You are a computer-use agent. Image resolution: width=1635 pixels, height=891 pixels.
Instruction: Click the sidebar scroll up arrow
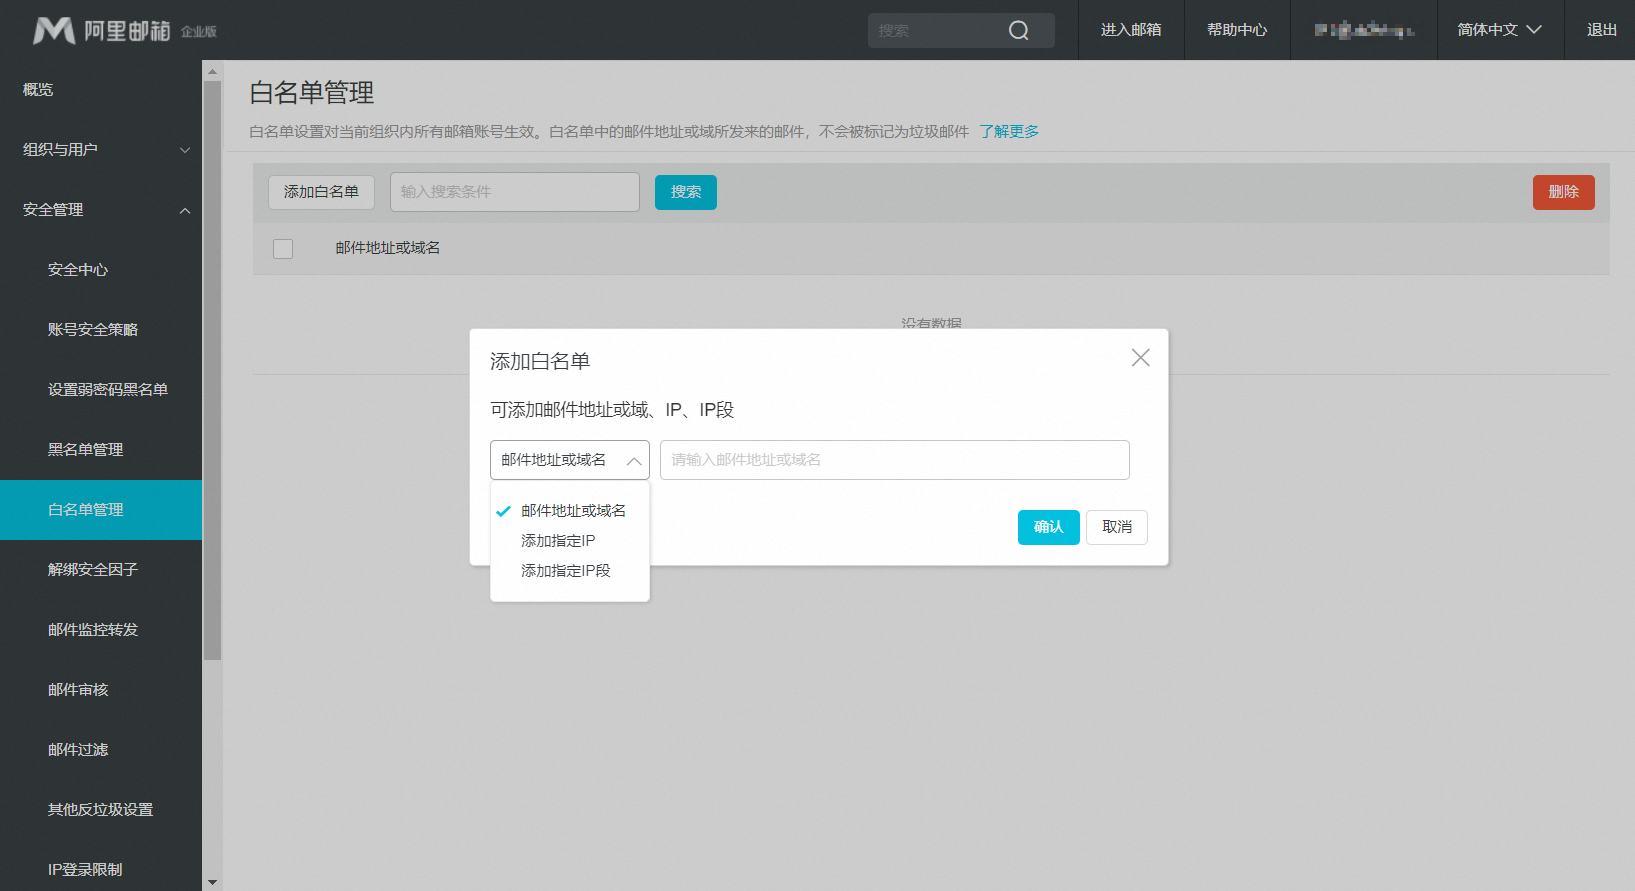(x=212, y=71)
